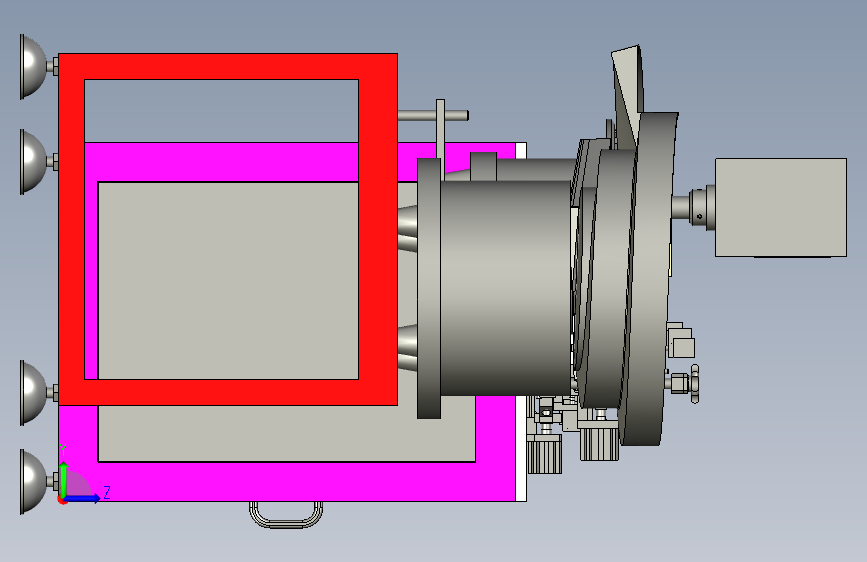Viewport: 867px width, 562px height.
Task: Click the green Y axis arrow
Action: [x=64, y=480]
